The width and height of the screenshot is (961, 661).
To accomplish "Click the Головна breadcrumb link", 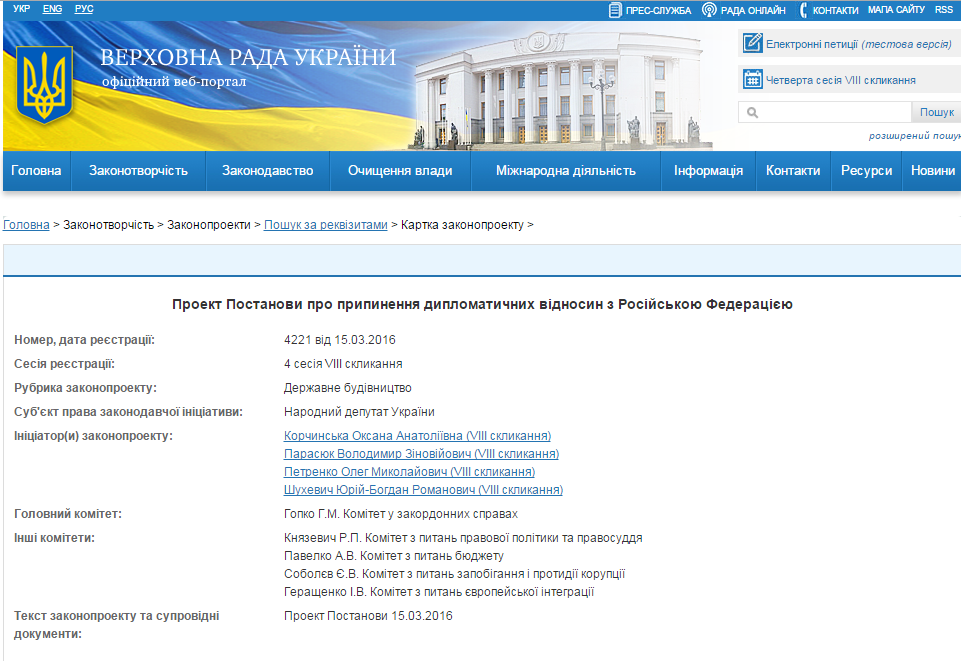I will tap(26, 225).
